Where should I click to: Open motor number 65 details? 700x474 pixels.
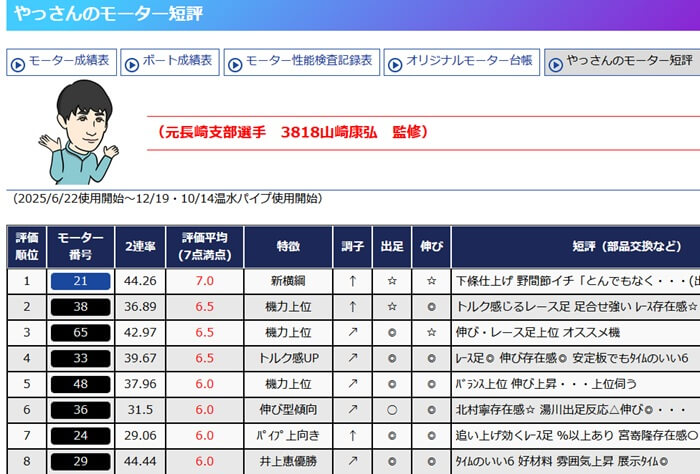81,332
